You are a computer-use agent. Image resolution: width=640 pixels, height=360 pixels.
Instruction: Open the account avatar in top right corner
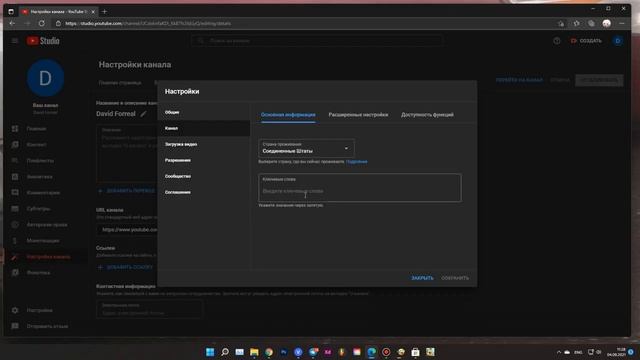[x=618, y=41]
